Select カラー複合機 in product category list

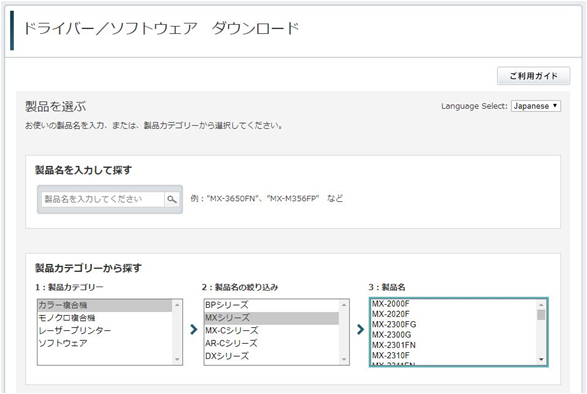(x=105, y=305)
